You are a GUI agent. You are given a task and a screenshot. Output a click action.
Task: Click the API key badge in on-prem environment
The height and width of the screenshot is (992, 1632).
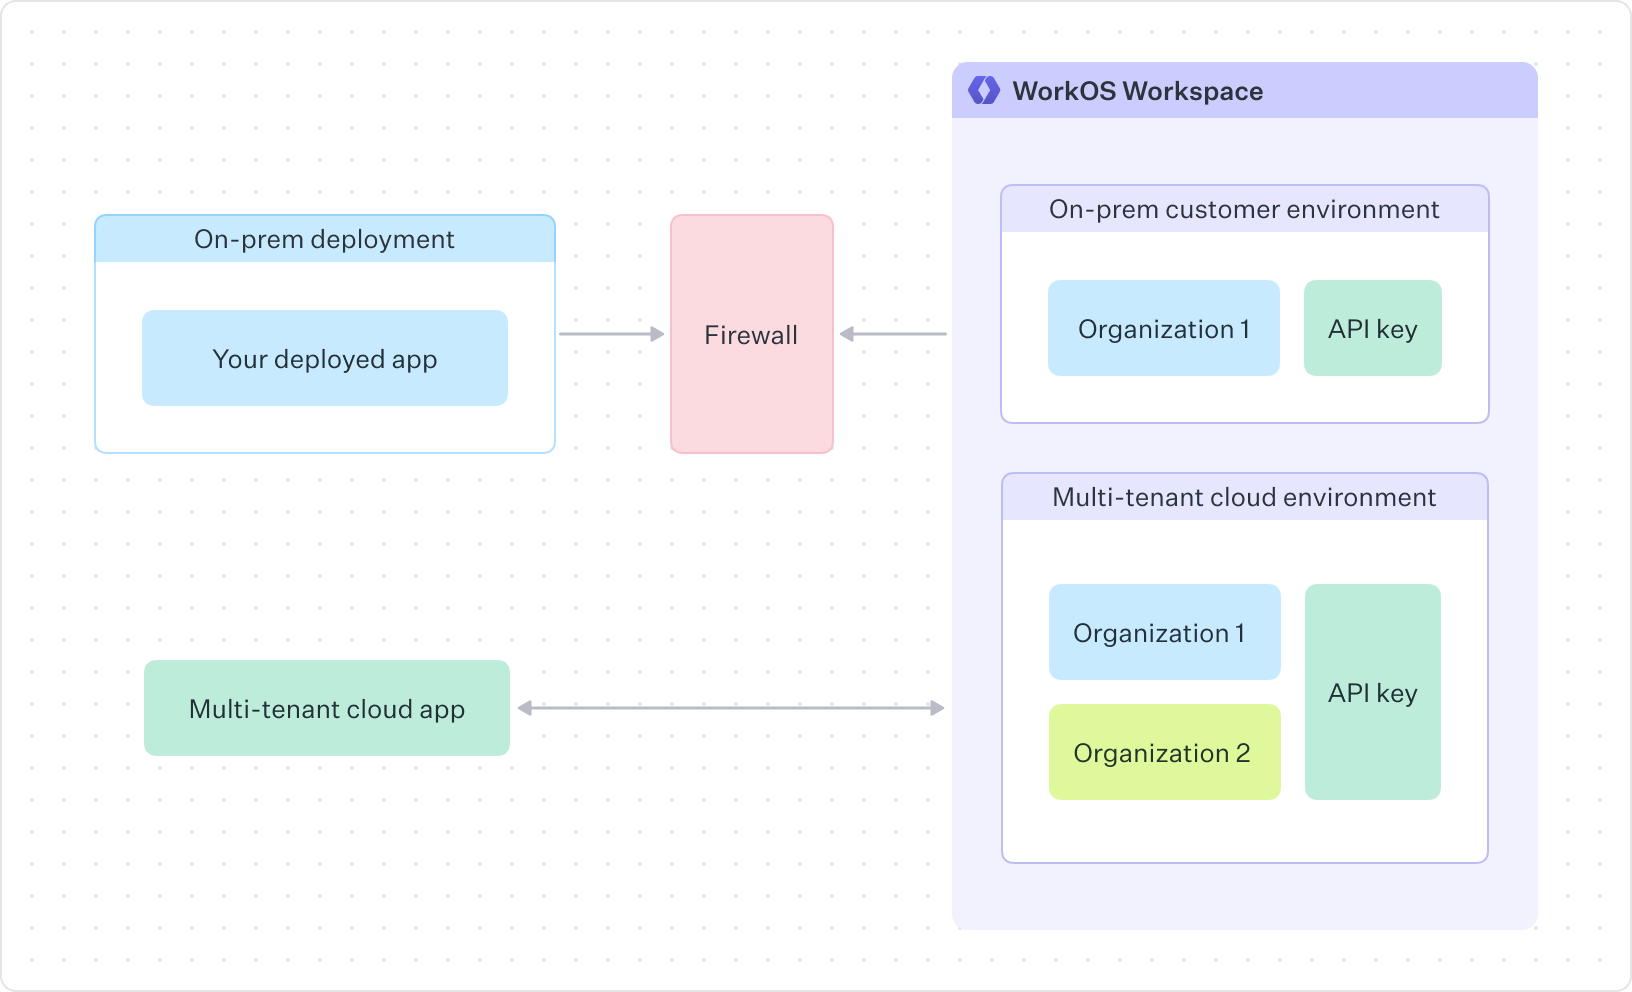(1372, 328)
